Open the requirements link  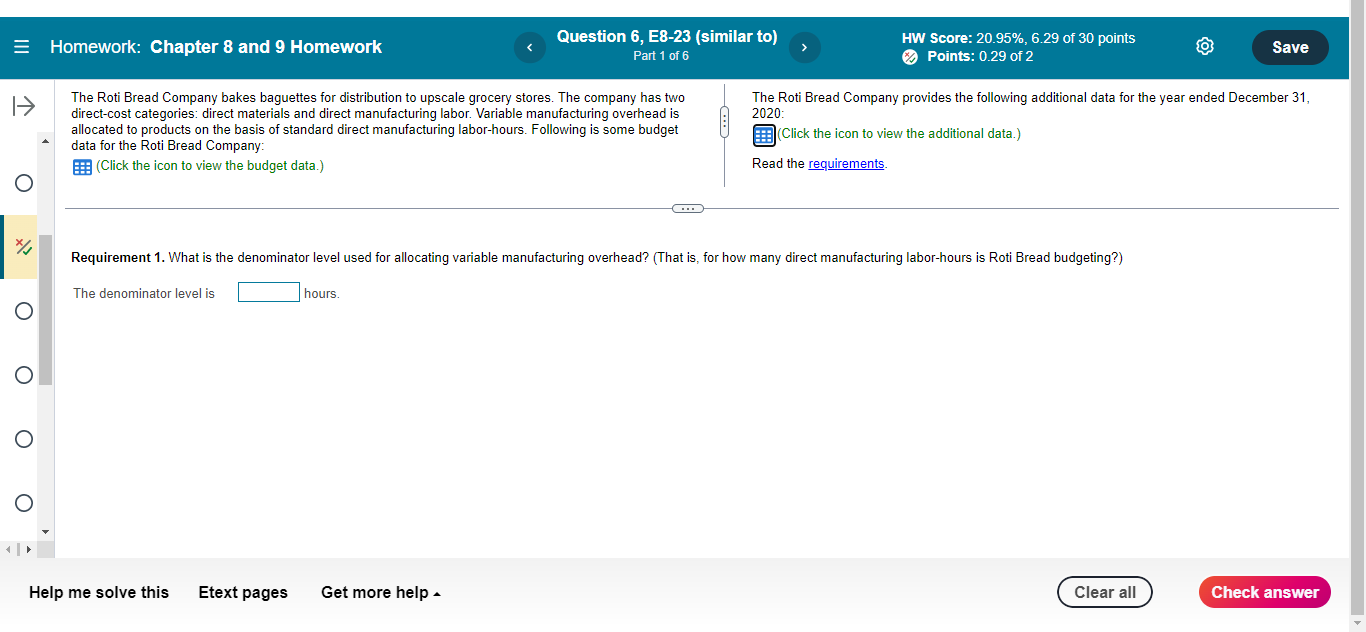(x=845, y=163)
